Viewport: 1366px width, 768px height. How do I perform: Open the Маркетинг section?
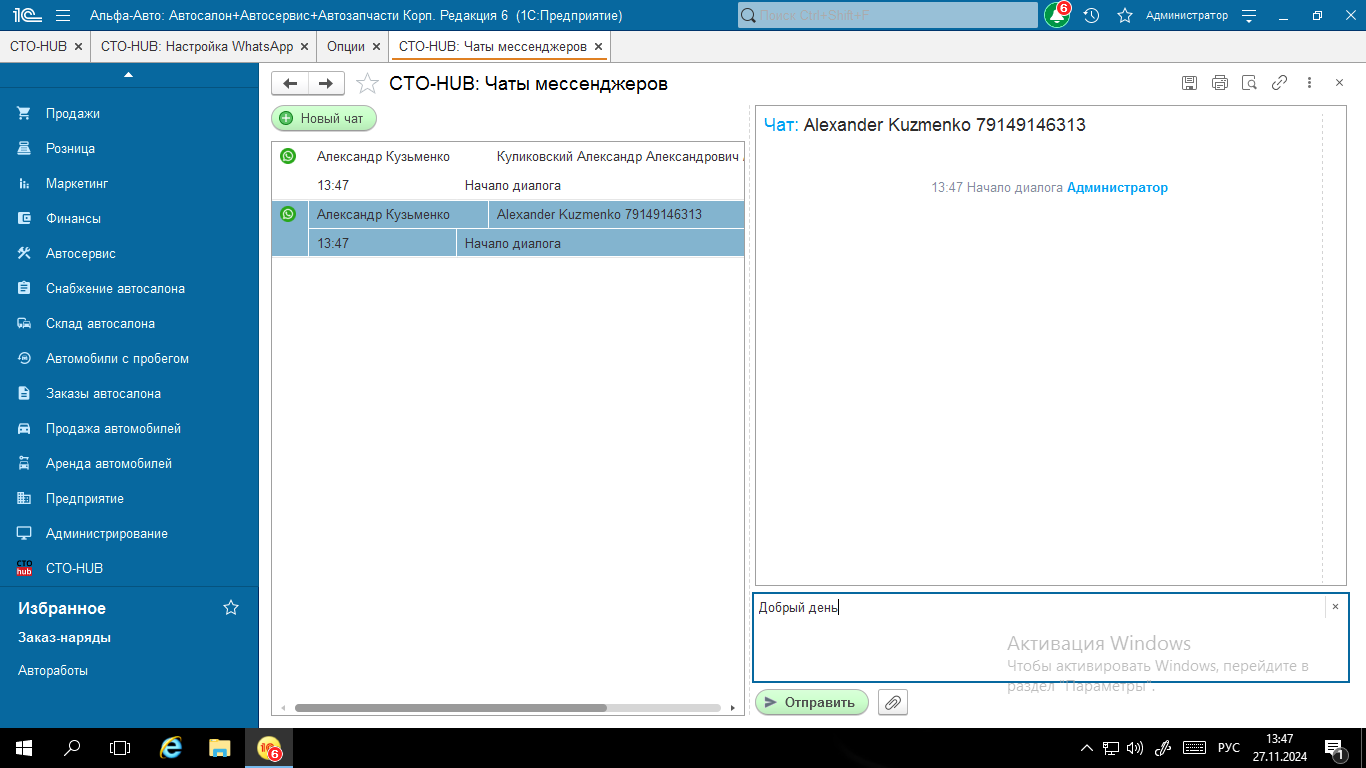tap(129, 184)
